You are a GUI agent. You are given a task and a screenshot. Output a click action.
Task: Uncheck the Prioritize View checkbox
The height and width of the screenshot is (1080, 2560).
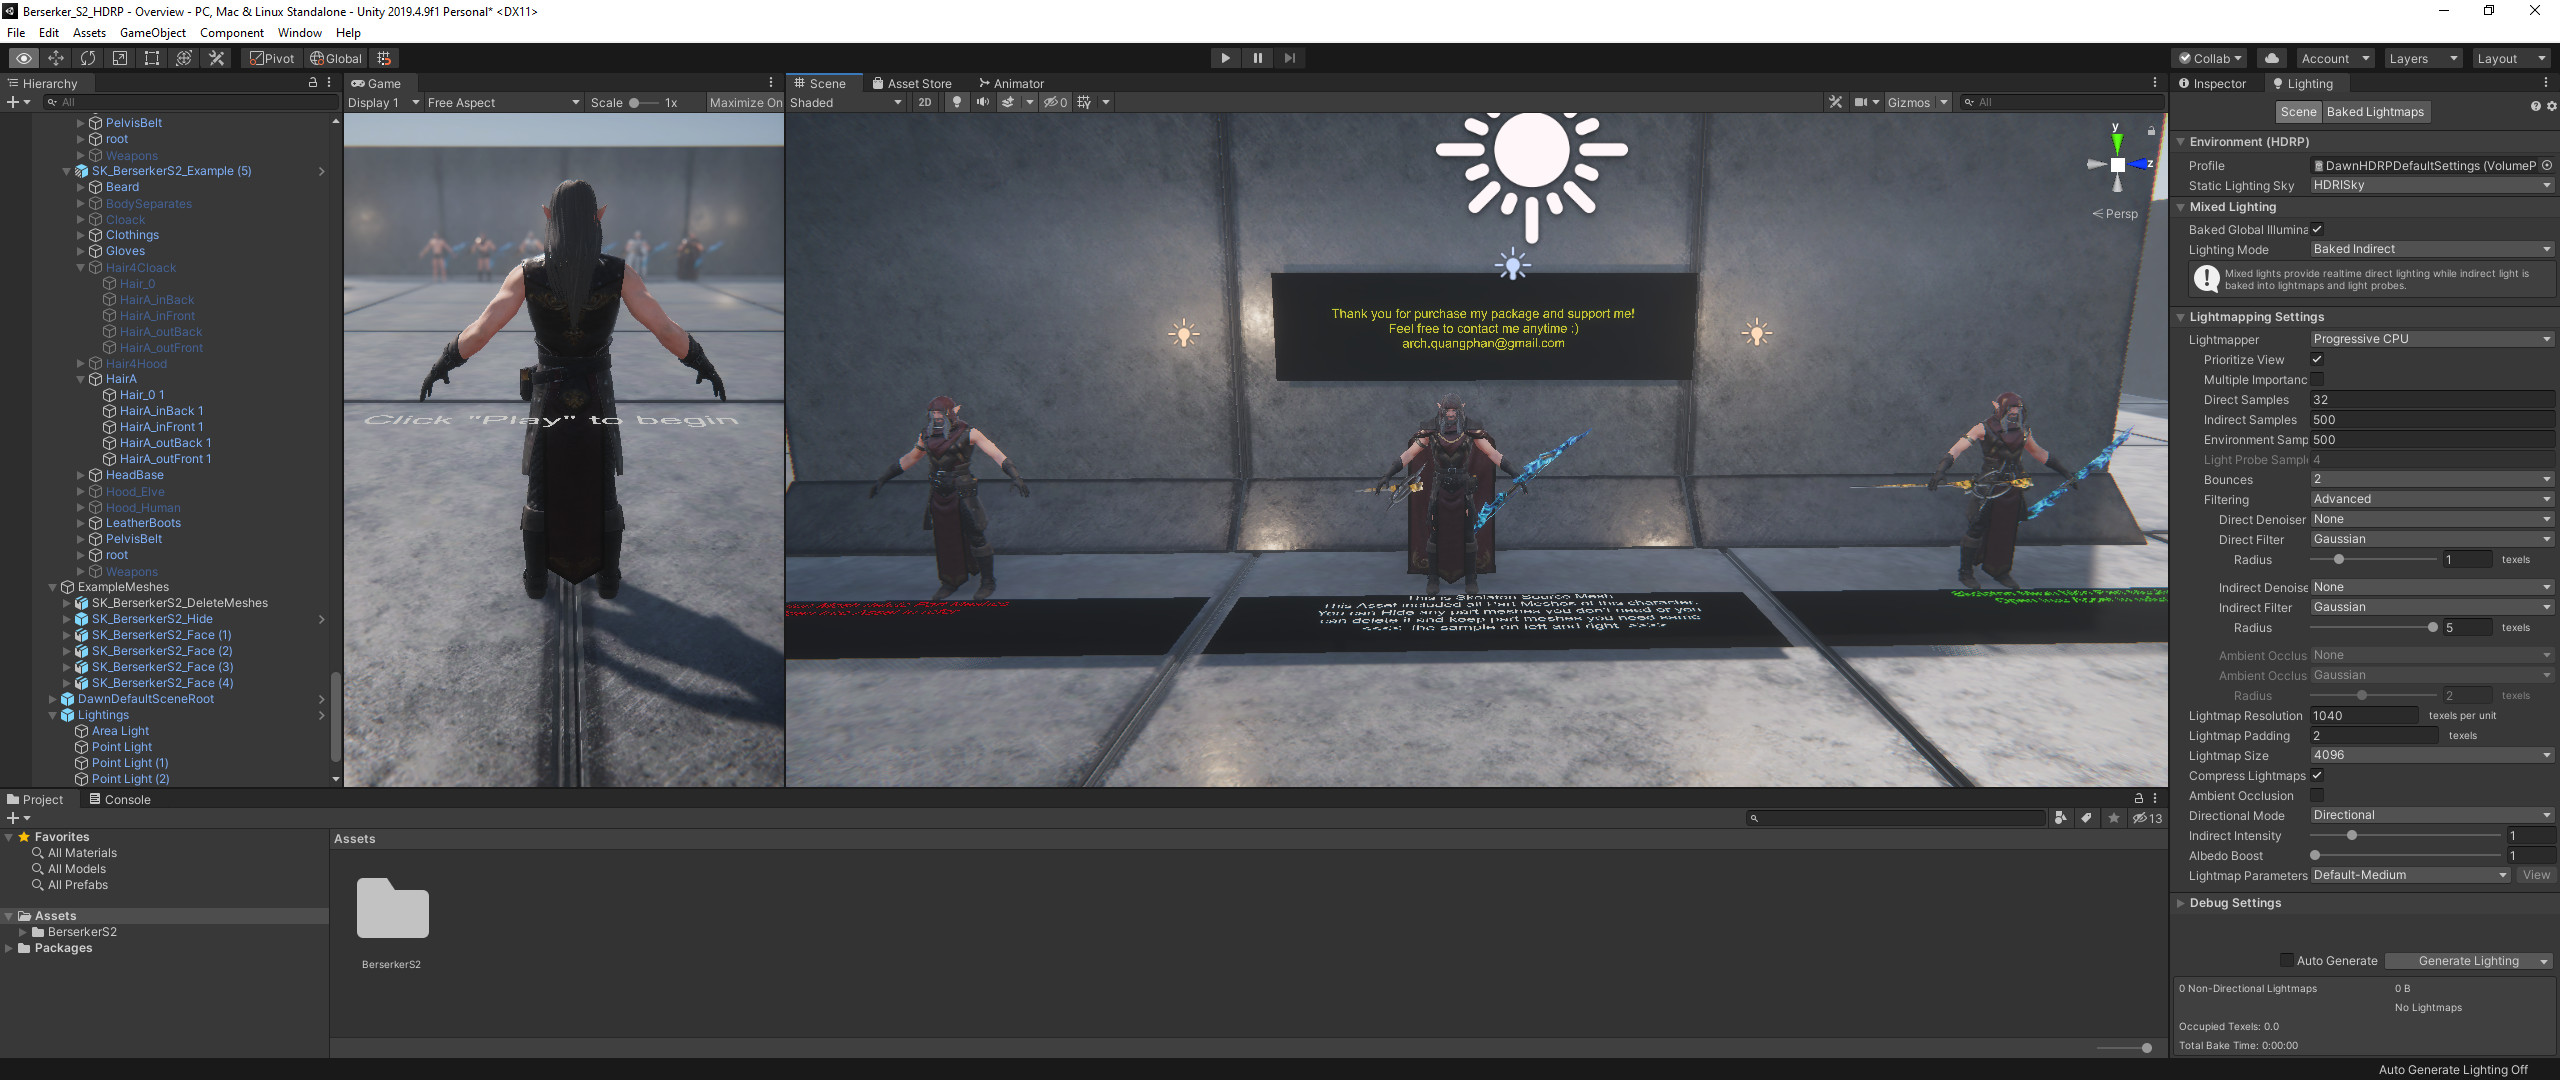(2317, 359)
